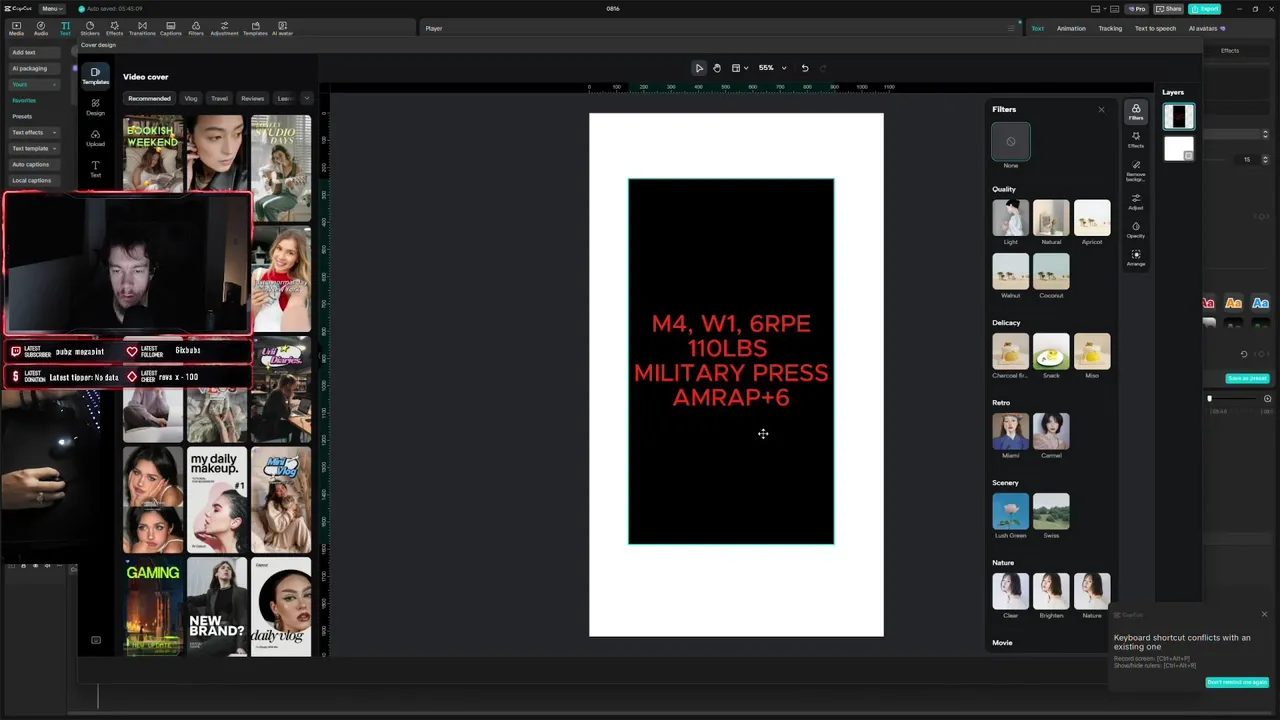Open the Opacity tool
Screen dimensions: 1280x720
tap(1136, 230)
